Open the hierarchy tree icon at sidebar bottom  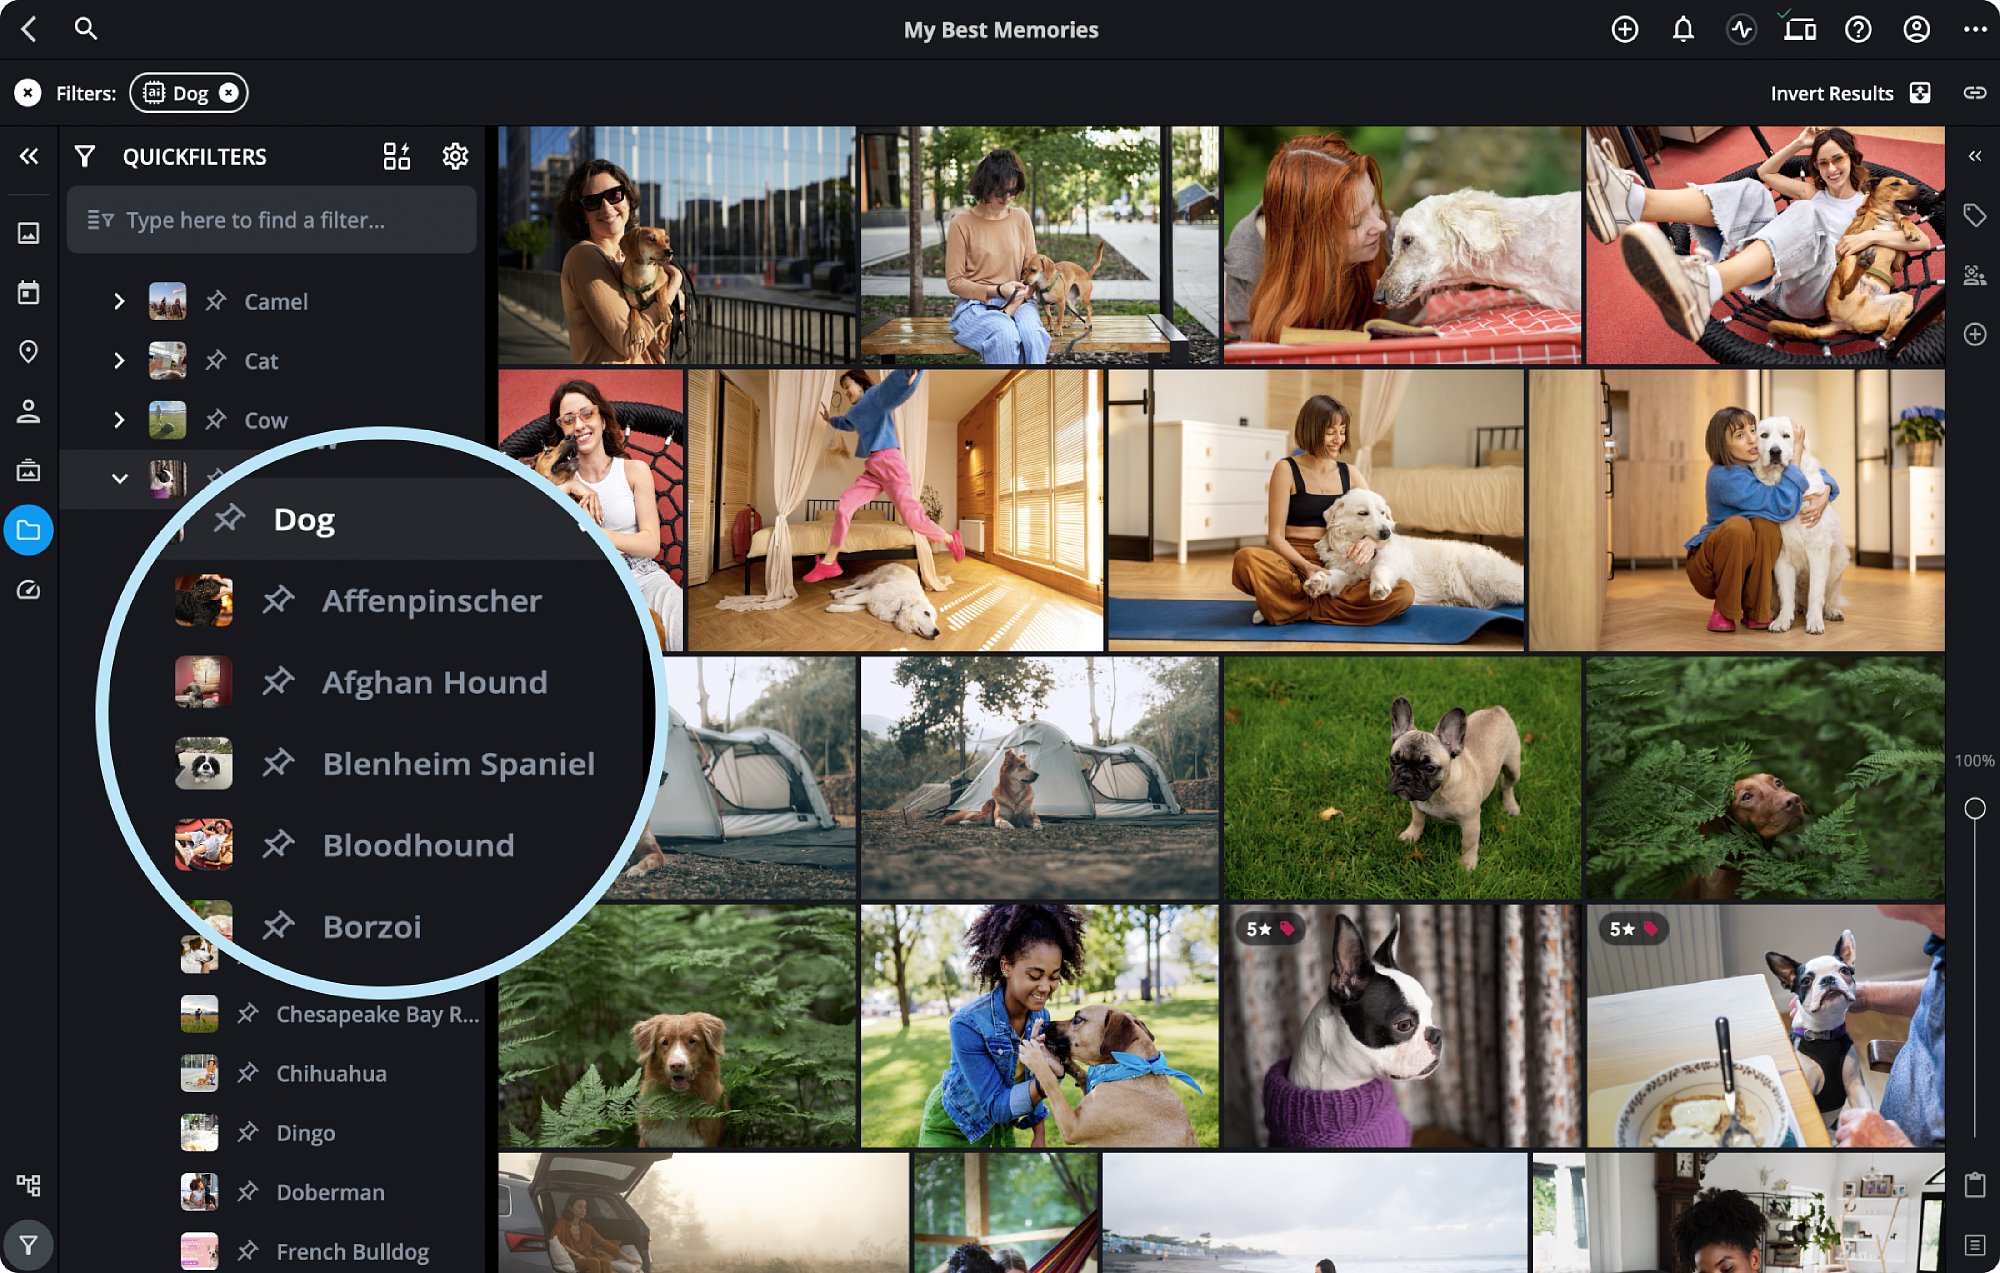[x=29, y=1185]
